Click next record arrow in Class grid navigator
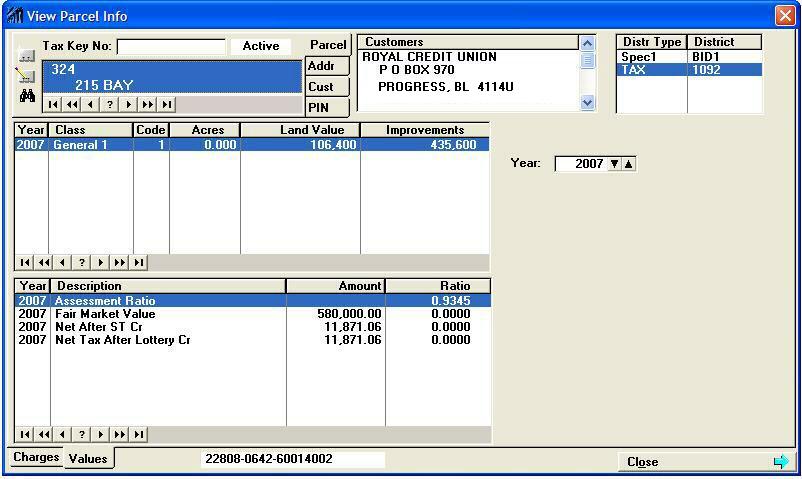Image resolution: width=802 pixels, height=479 pixels. click(x=100, y=263)
